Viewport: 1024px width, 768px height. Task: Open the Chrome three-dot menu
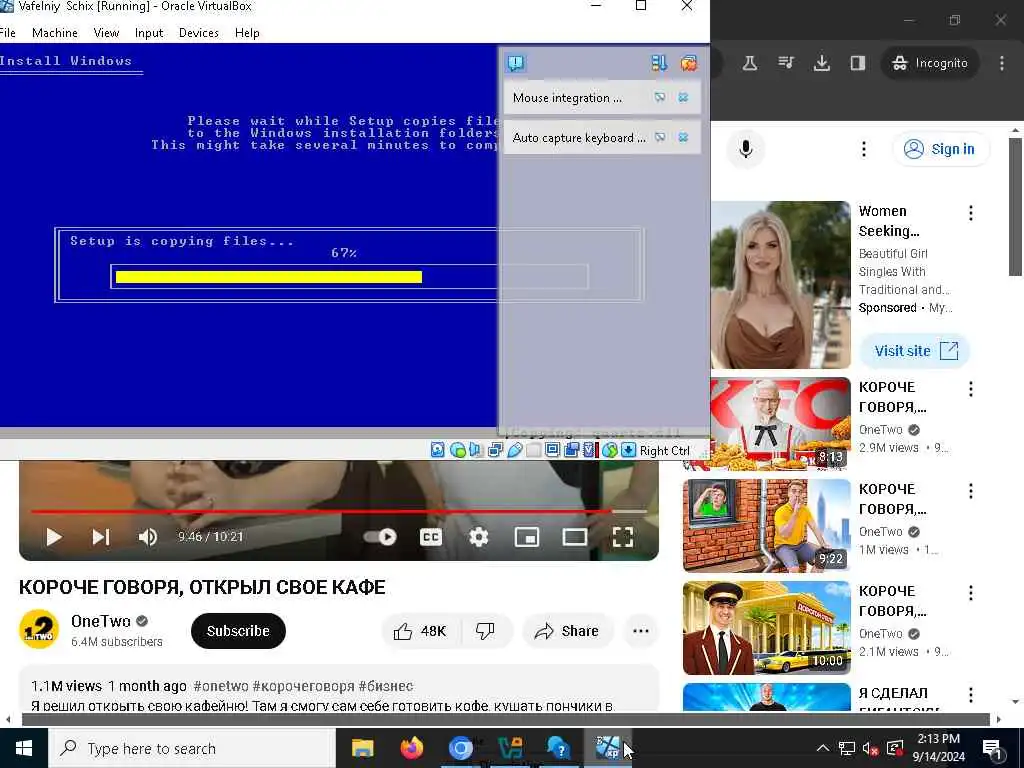[1002, 63]
